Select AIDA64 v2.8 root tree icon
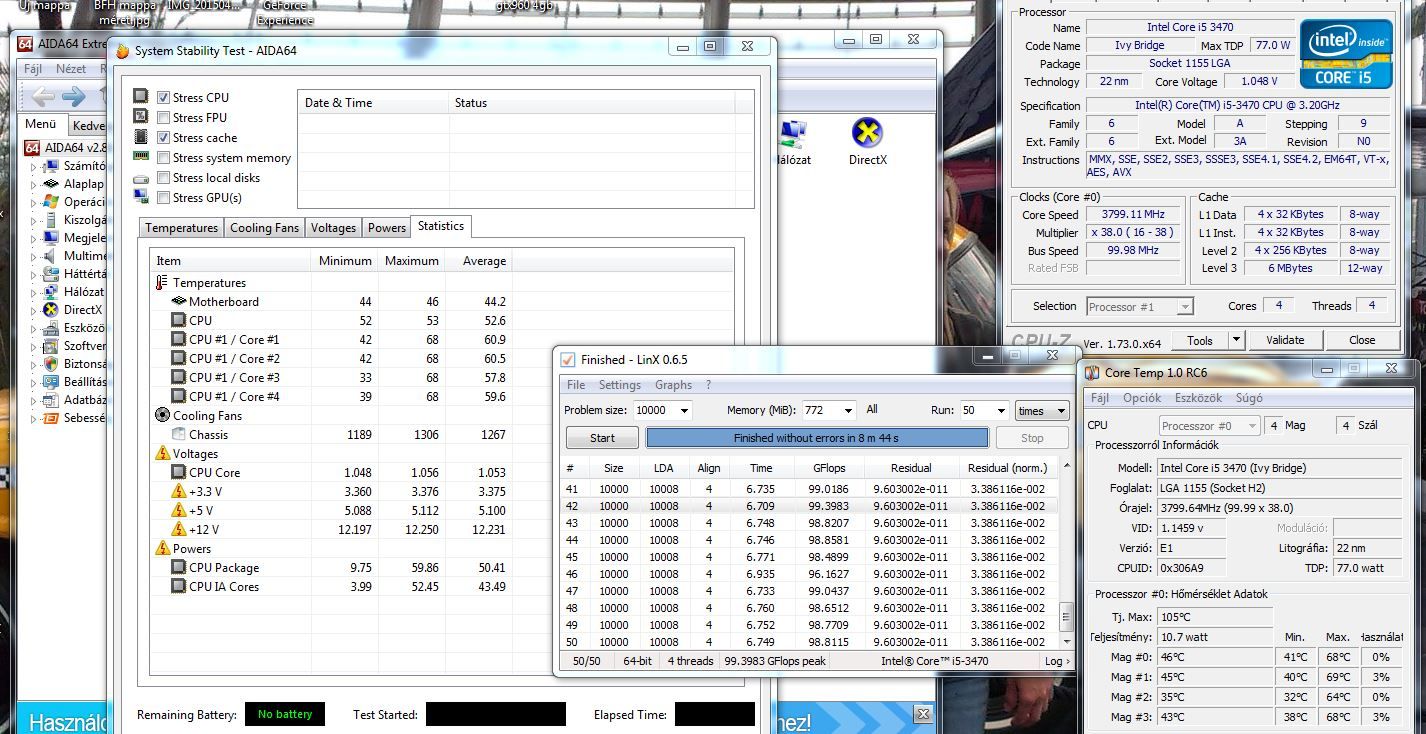 [33, 148]
